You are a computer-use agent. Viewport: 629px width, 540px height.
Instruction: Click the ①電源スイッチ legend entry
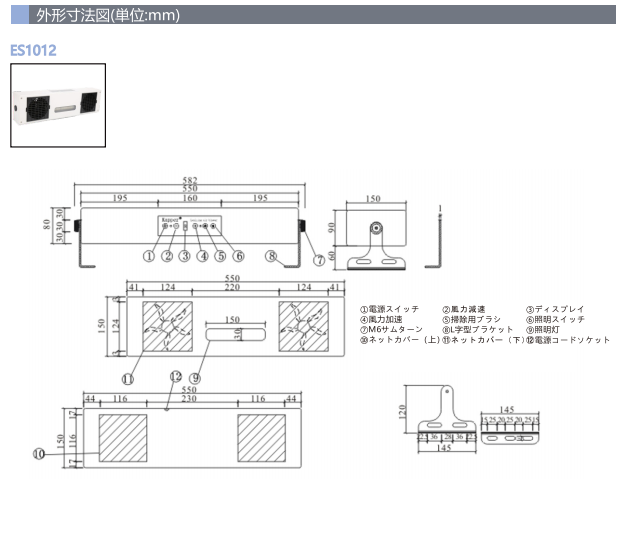tap(389, 310)
